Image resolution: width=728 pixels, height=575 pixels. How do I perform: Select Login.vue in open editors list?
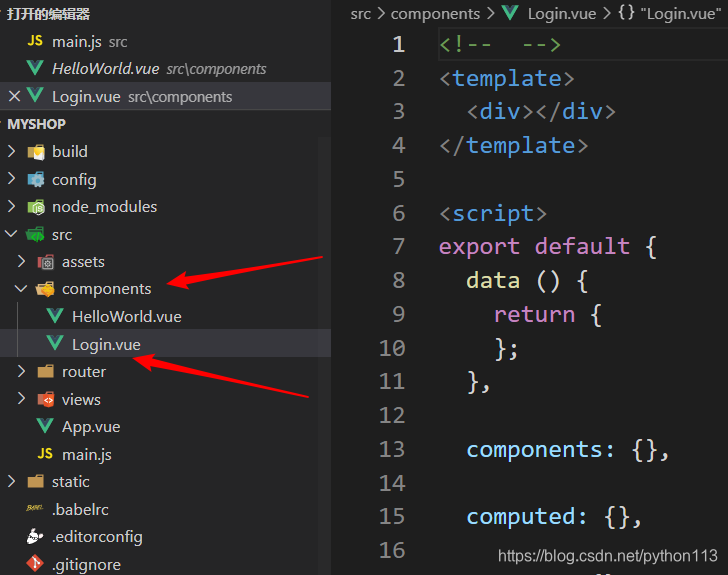(x=165, y=96)
